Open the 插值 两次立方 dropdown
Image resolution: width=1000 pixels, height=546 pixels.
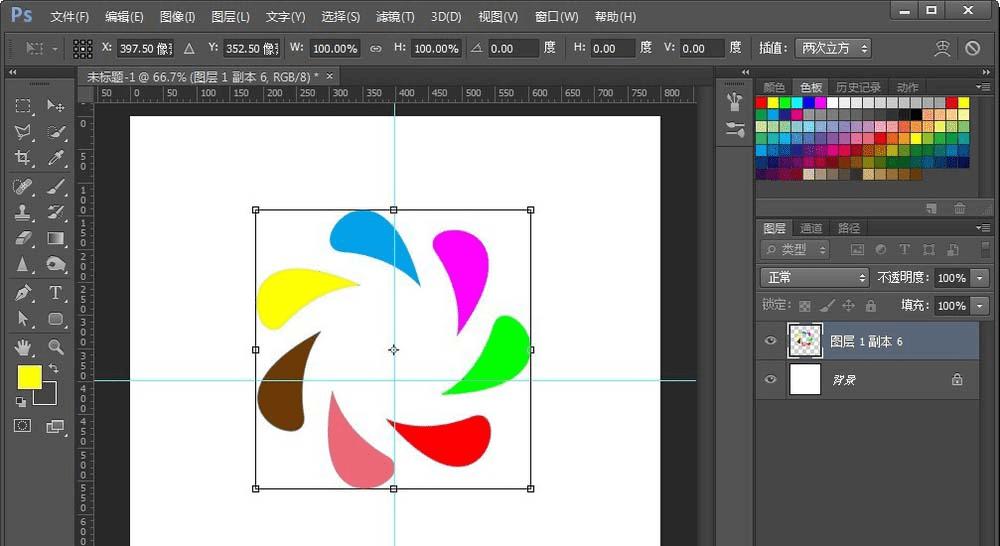point(835,48)
